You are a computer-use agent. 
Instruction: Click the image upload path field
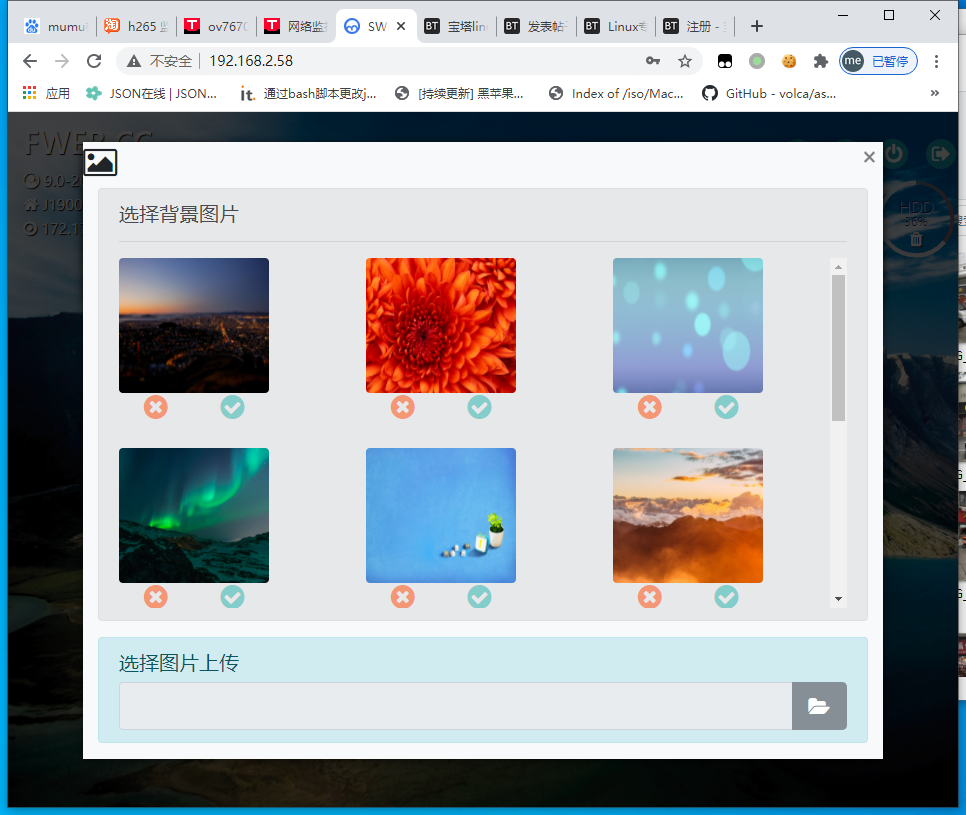[455, 706]
